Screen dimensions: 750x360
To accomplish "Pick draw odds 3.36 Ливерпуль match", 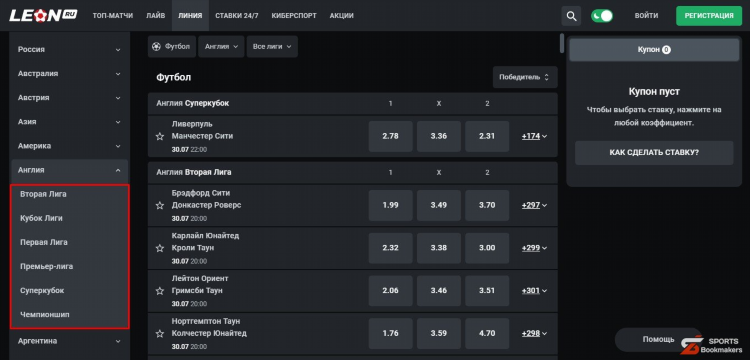I will tap(439, 136).
